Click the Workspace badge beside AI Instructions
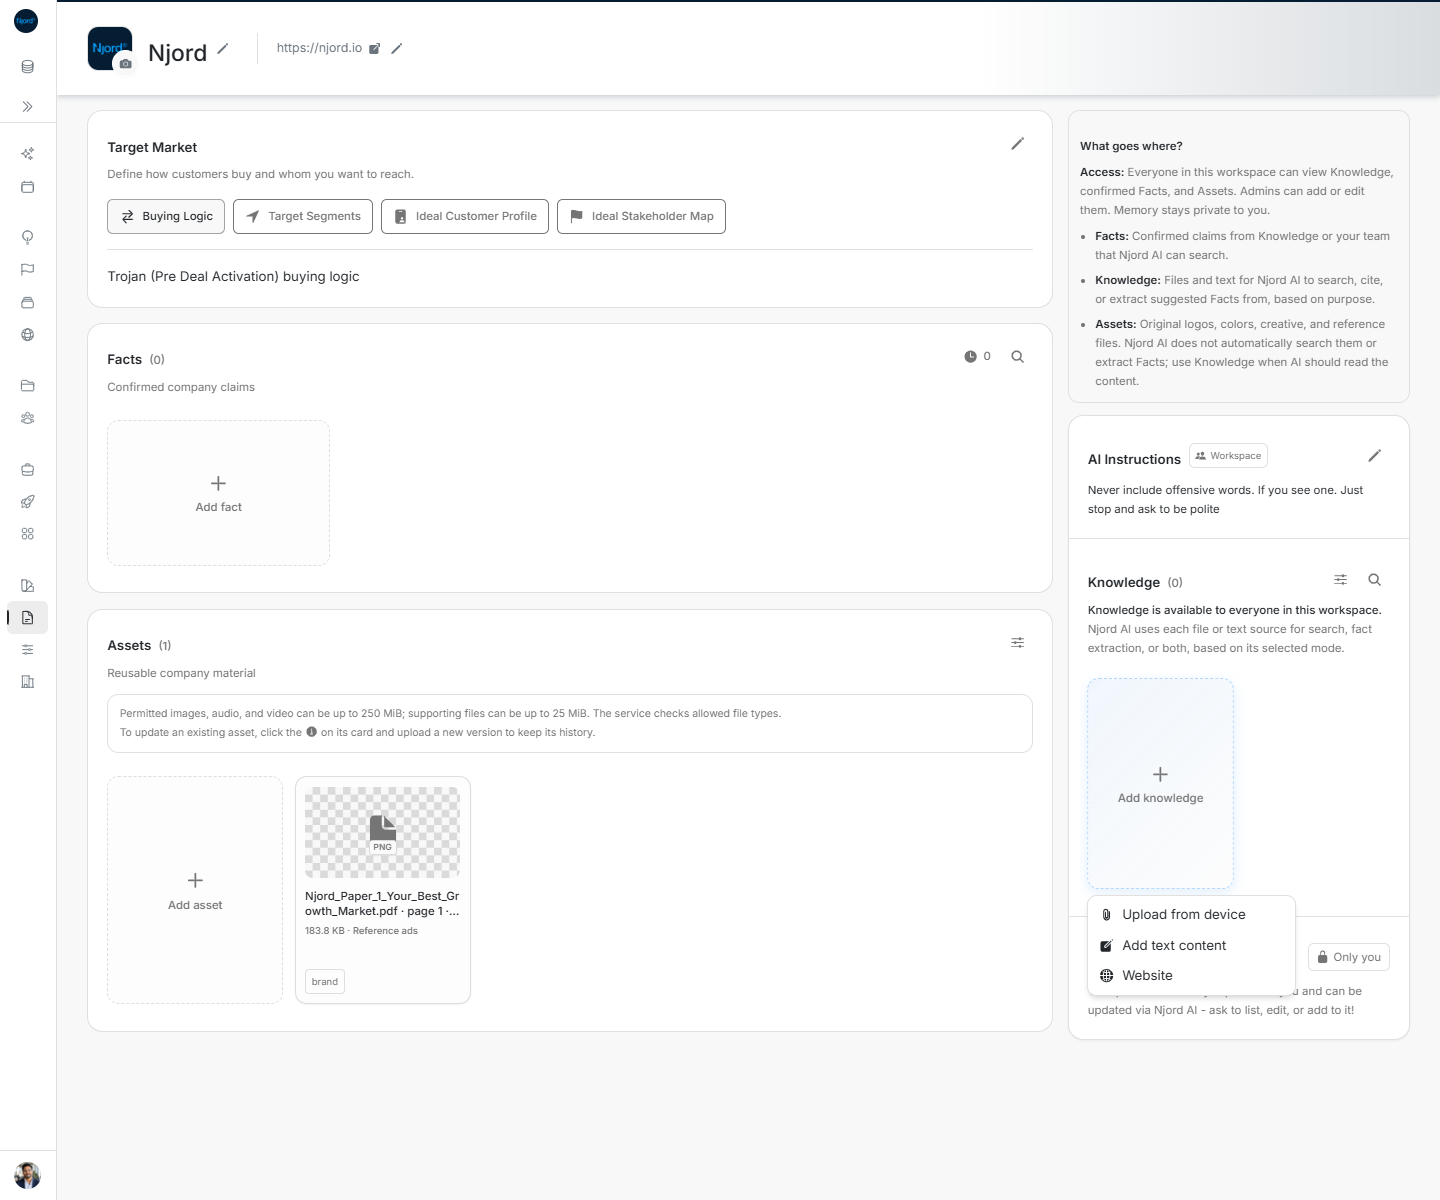Image resolution: width=1440 pixels, height=1200 pixels. tap(1228, 456)
